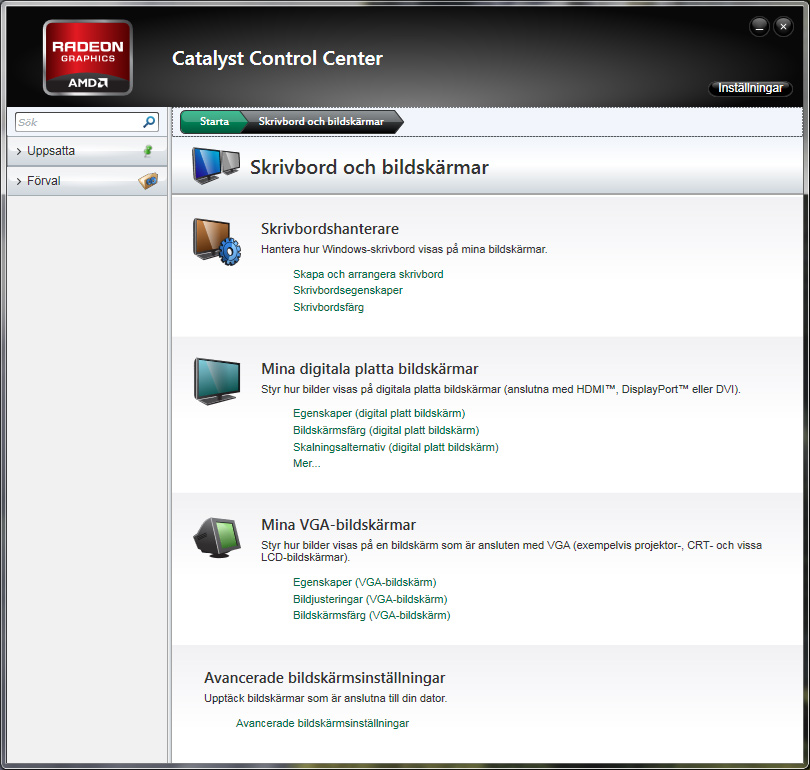810x770 pixels.
Task: Click the dual monitor header icon
Action: 216,166
